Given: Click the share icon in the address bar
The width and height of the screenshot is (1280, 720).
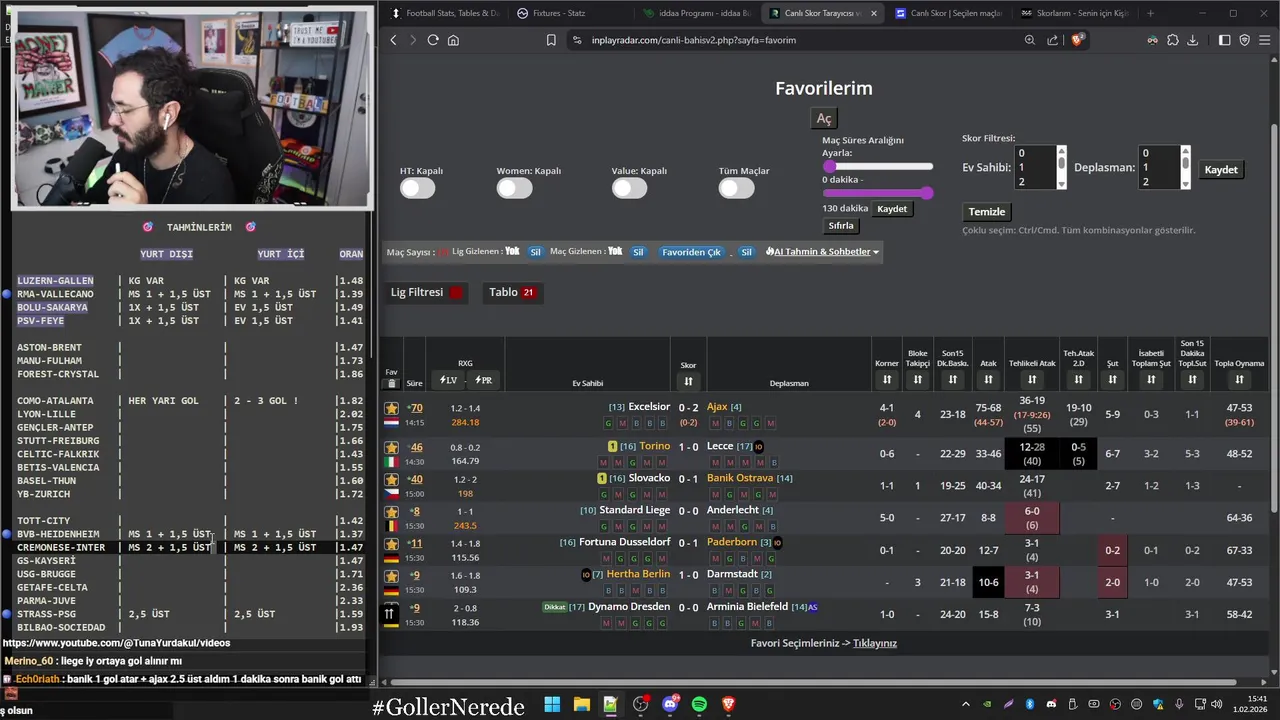Looking at the screenshot, I should tap(1053, 40).
